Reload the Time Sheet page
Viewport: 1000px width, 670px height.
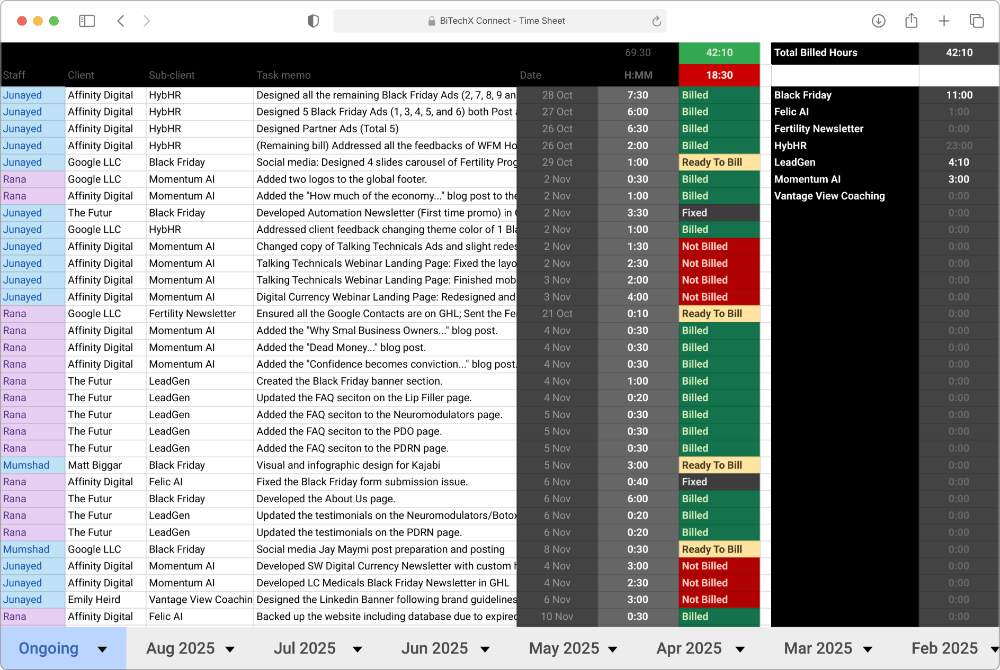656,20
